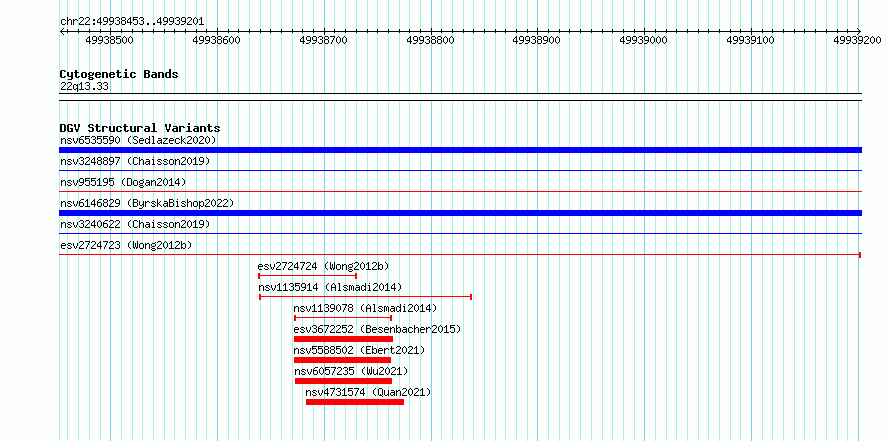
Task: Open variant esv3672252 (Besenbacher2015) label
Action: [x=377, y=329]
